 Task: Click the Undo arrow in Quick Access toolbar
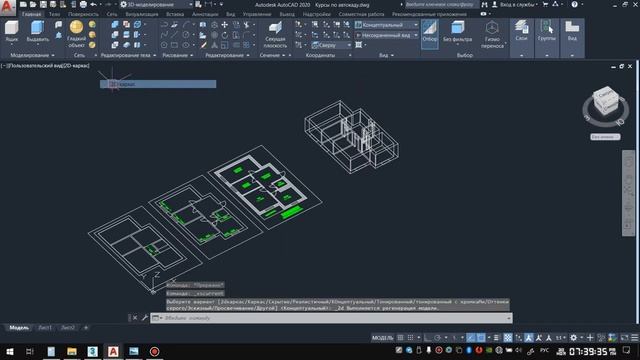[x=93, y=4]
